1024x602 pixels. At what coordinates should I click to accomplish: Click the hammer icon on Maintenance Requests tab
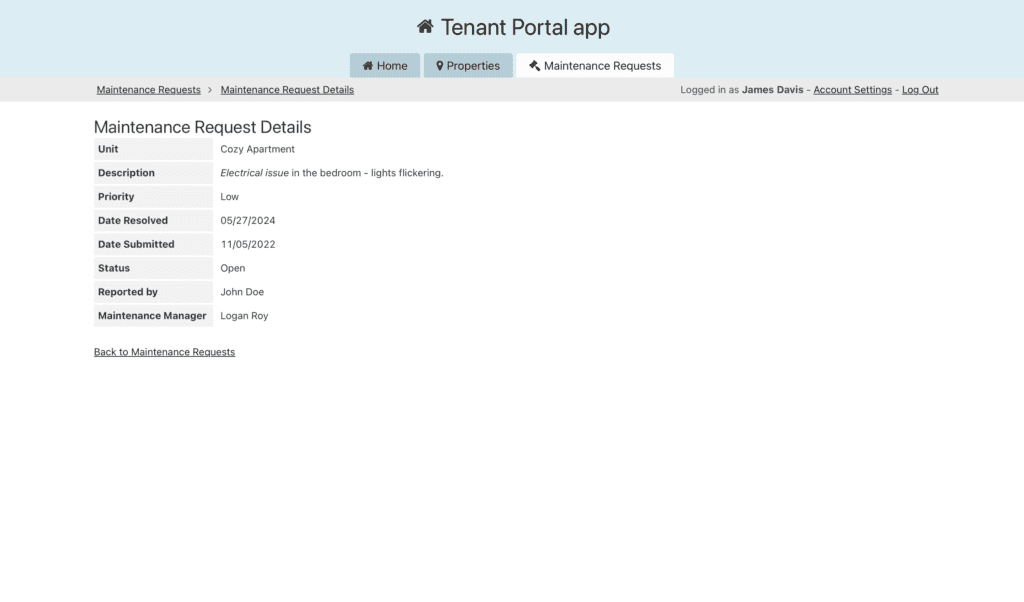[x=534, y=66]
